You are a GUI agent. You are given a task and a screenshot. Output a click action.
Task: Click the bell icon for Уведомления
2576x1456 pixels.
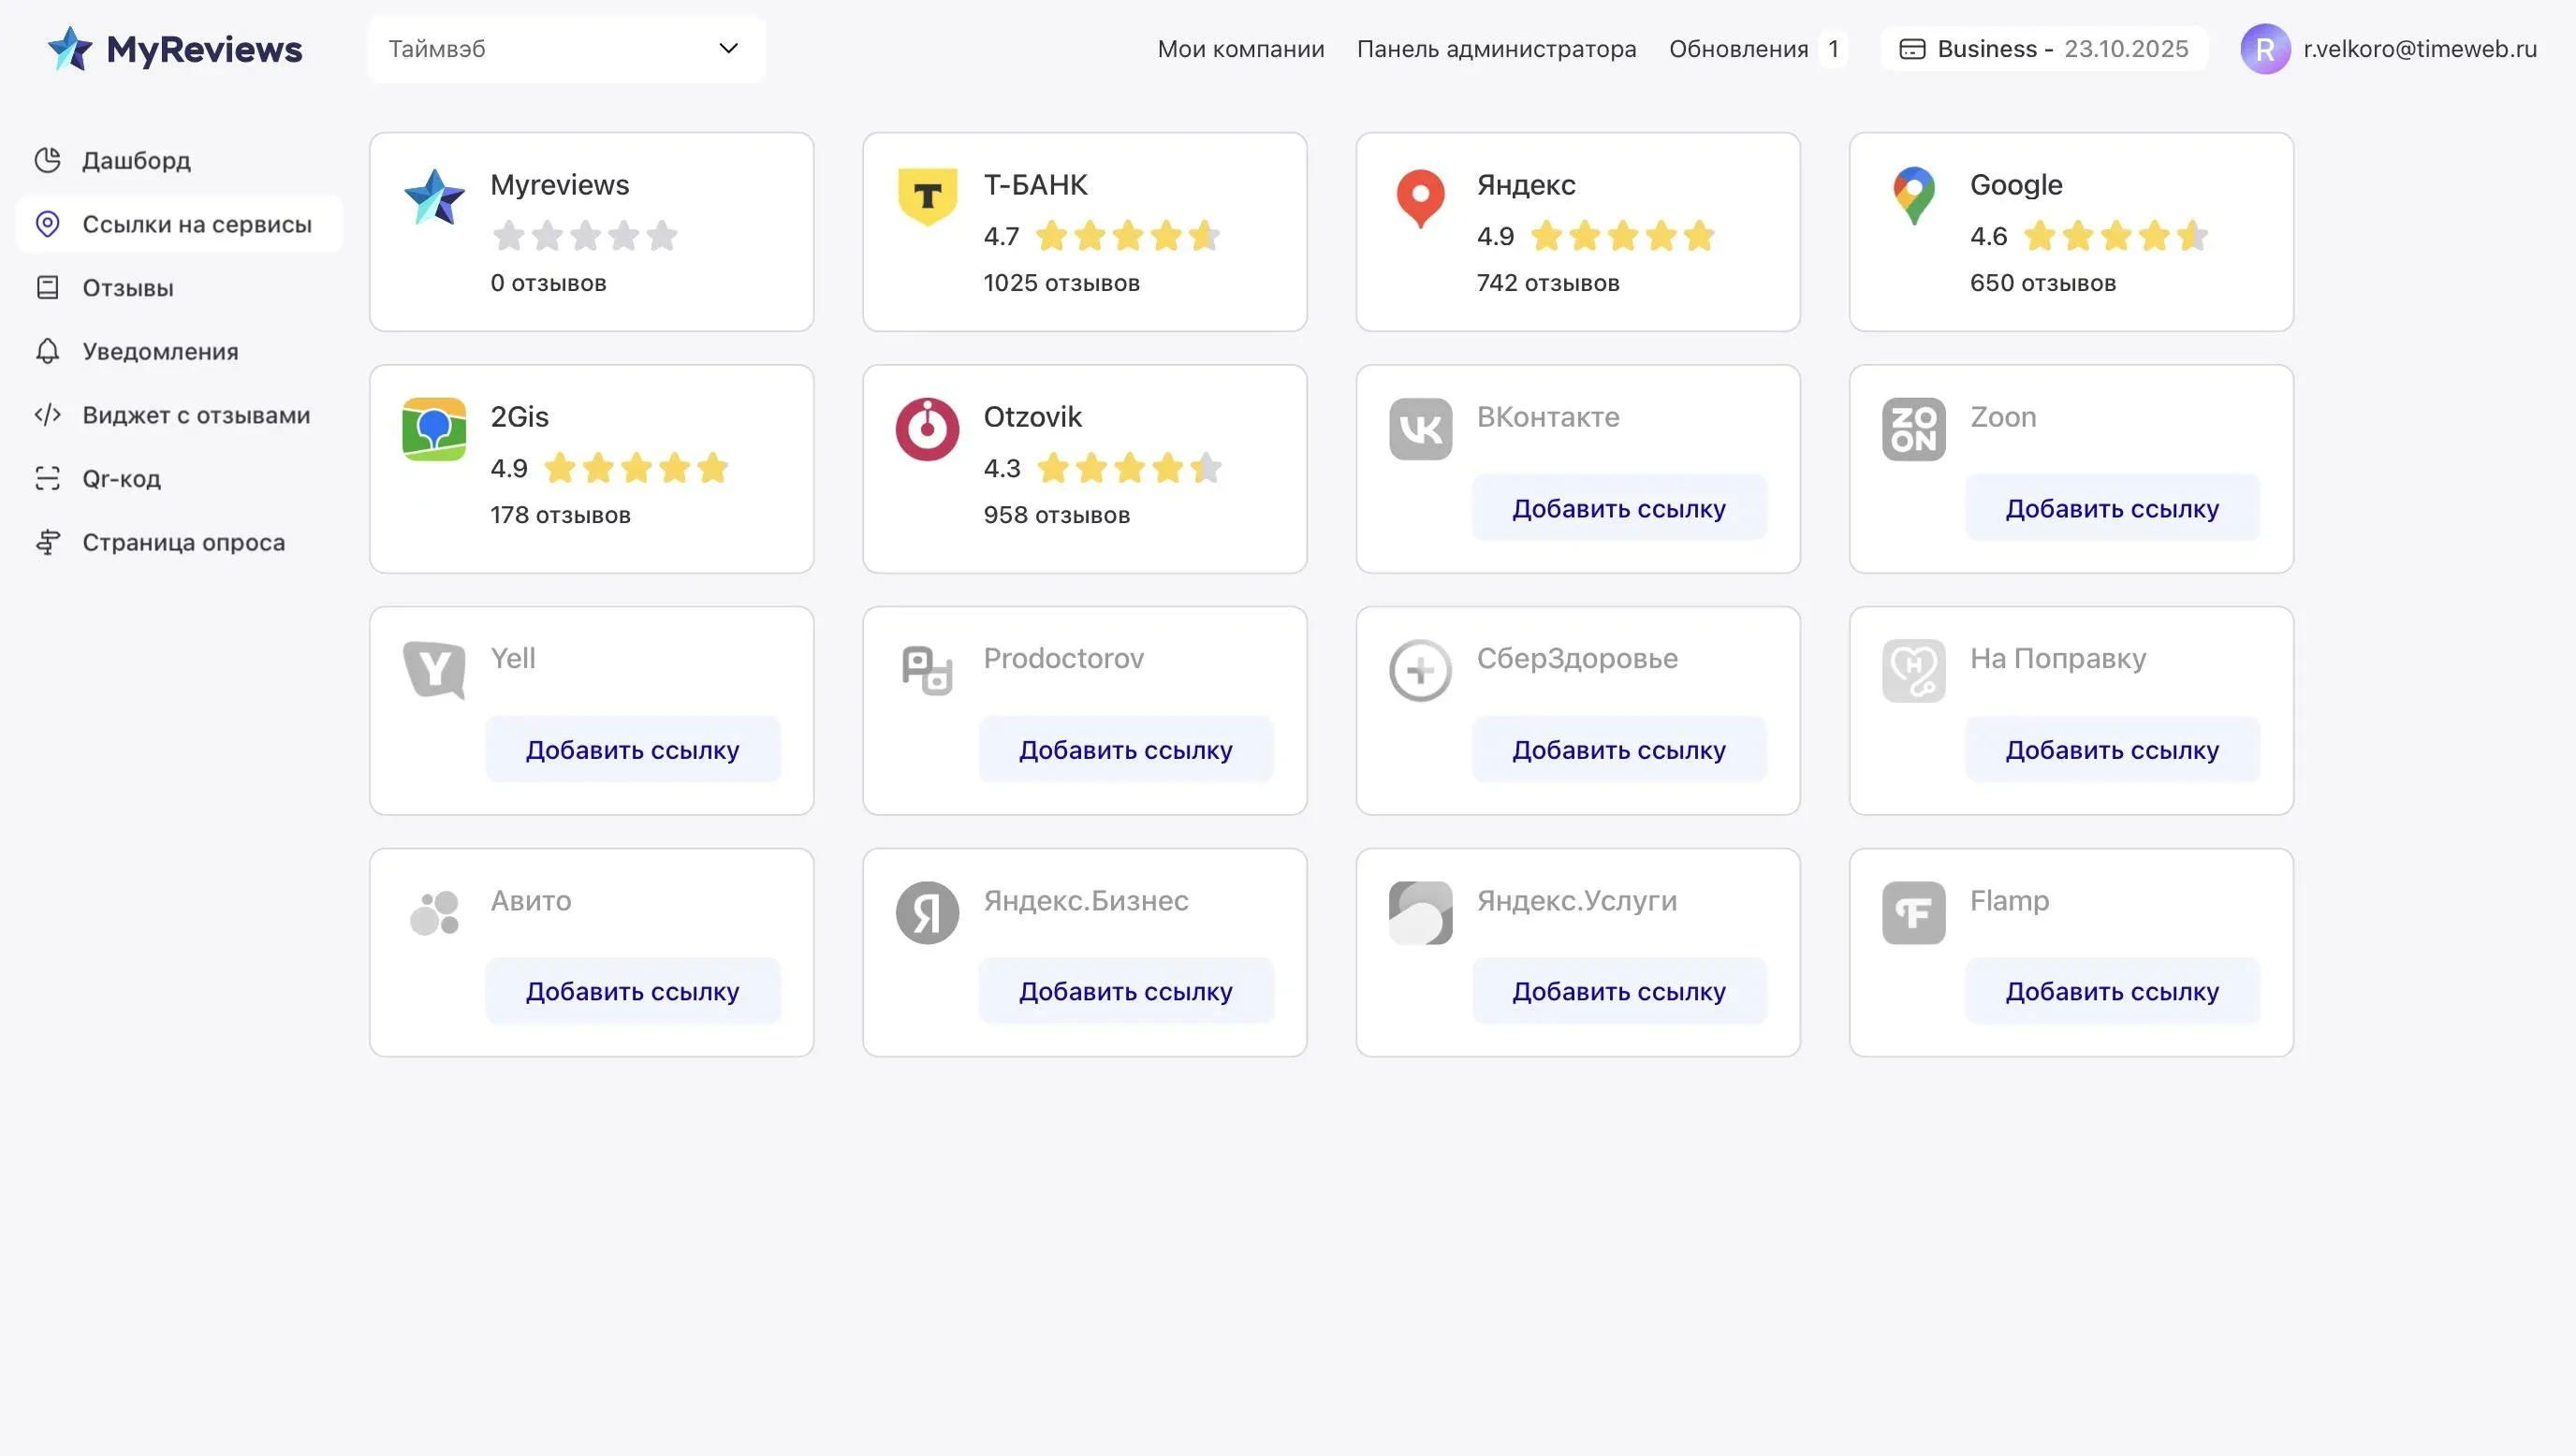point(47,351)
